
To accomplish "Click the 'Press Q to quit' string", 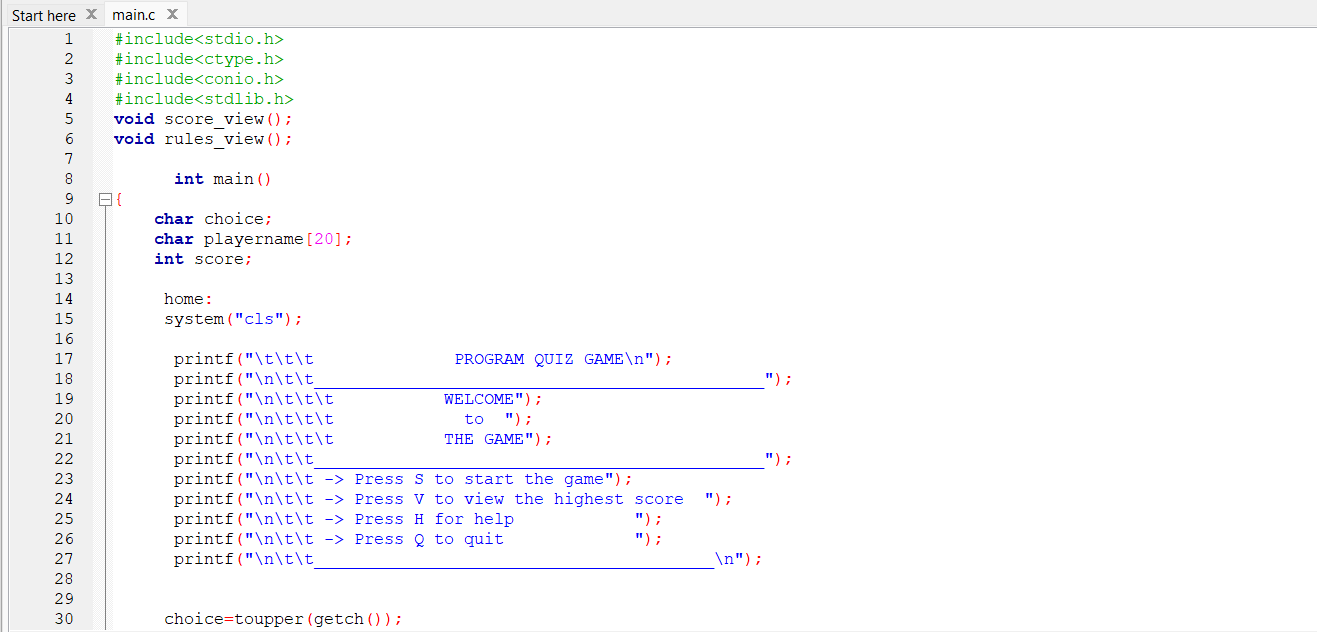I will [x=428, y=539].
